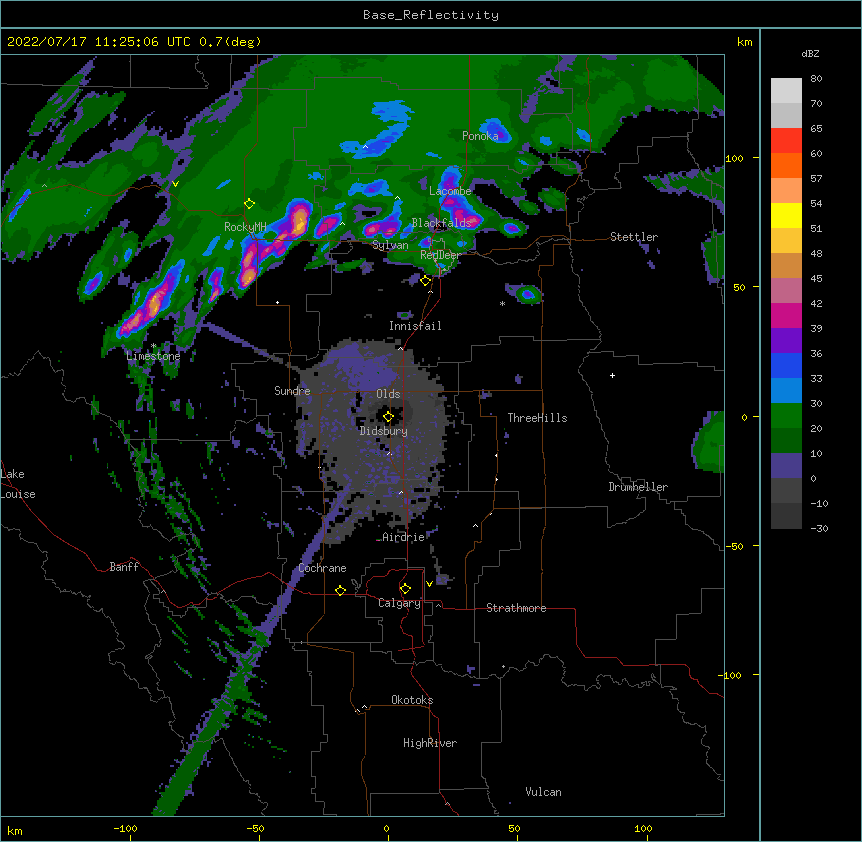Click the Didsbury town label
Screen dimensions: 862x842
[384, 431]
